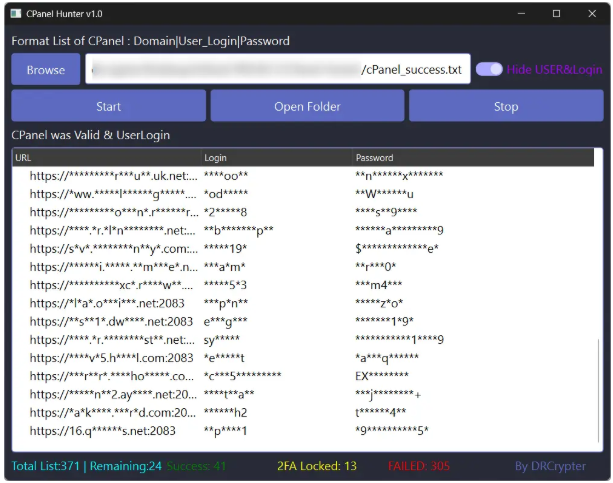The height and width of the screenshot is (483, 613).
Task: Click the Start button
Action: click(x=109, y=106)
